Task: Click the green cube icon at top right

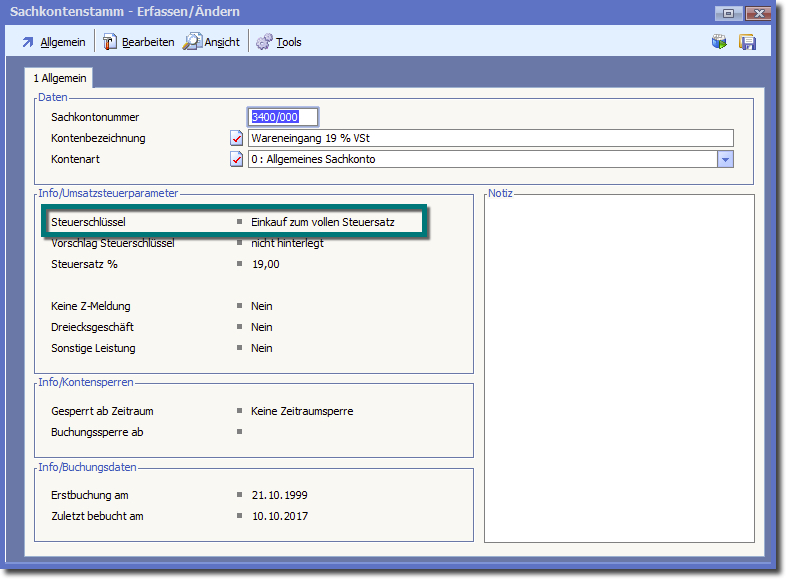Action: tap(719, 42)
